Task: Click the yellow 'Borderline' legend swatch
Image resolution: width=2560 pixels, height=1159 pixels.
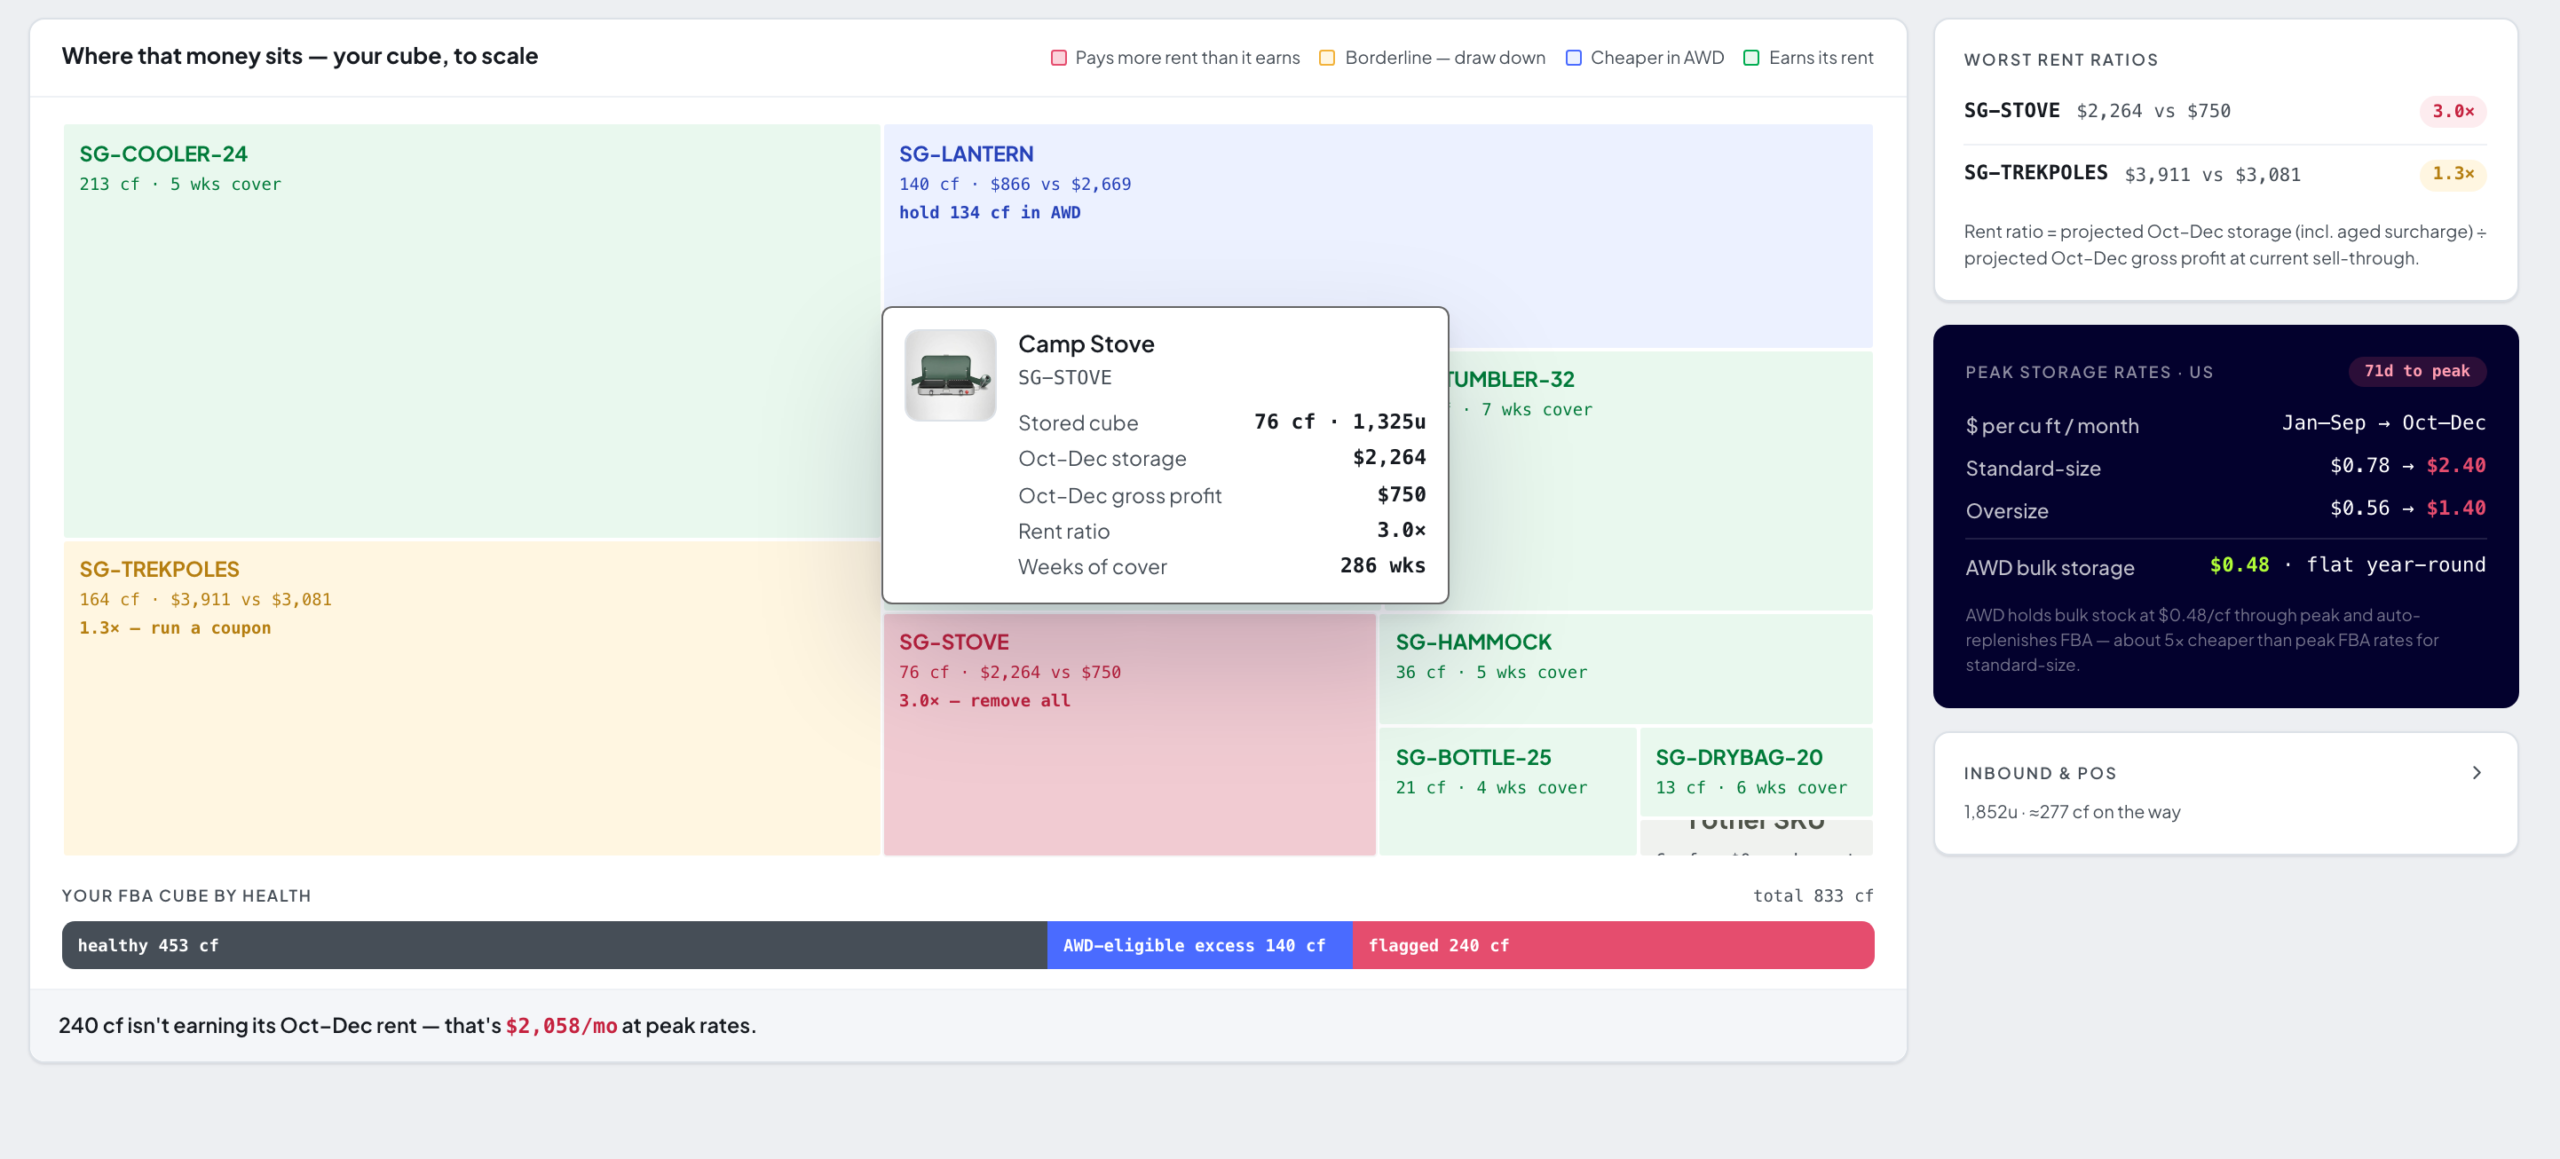Action: point(1327,58)
